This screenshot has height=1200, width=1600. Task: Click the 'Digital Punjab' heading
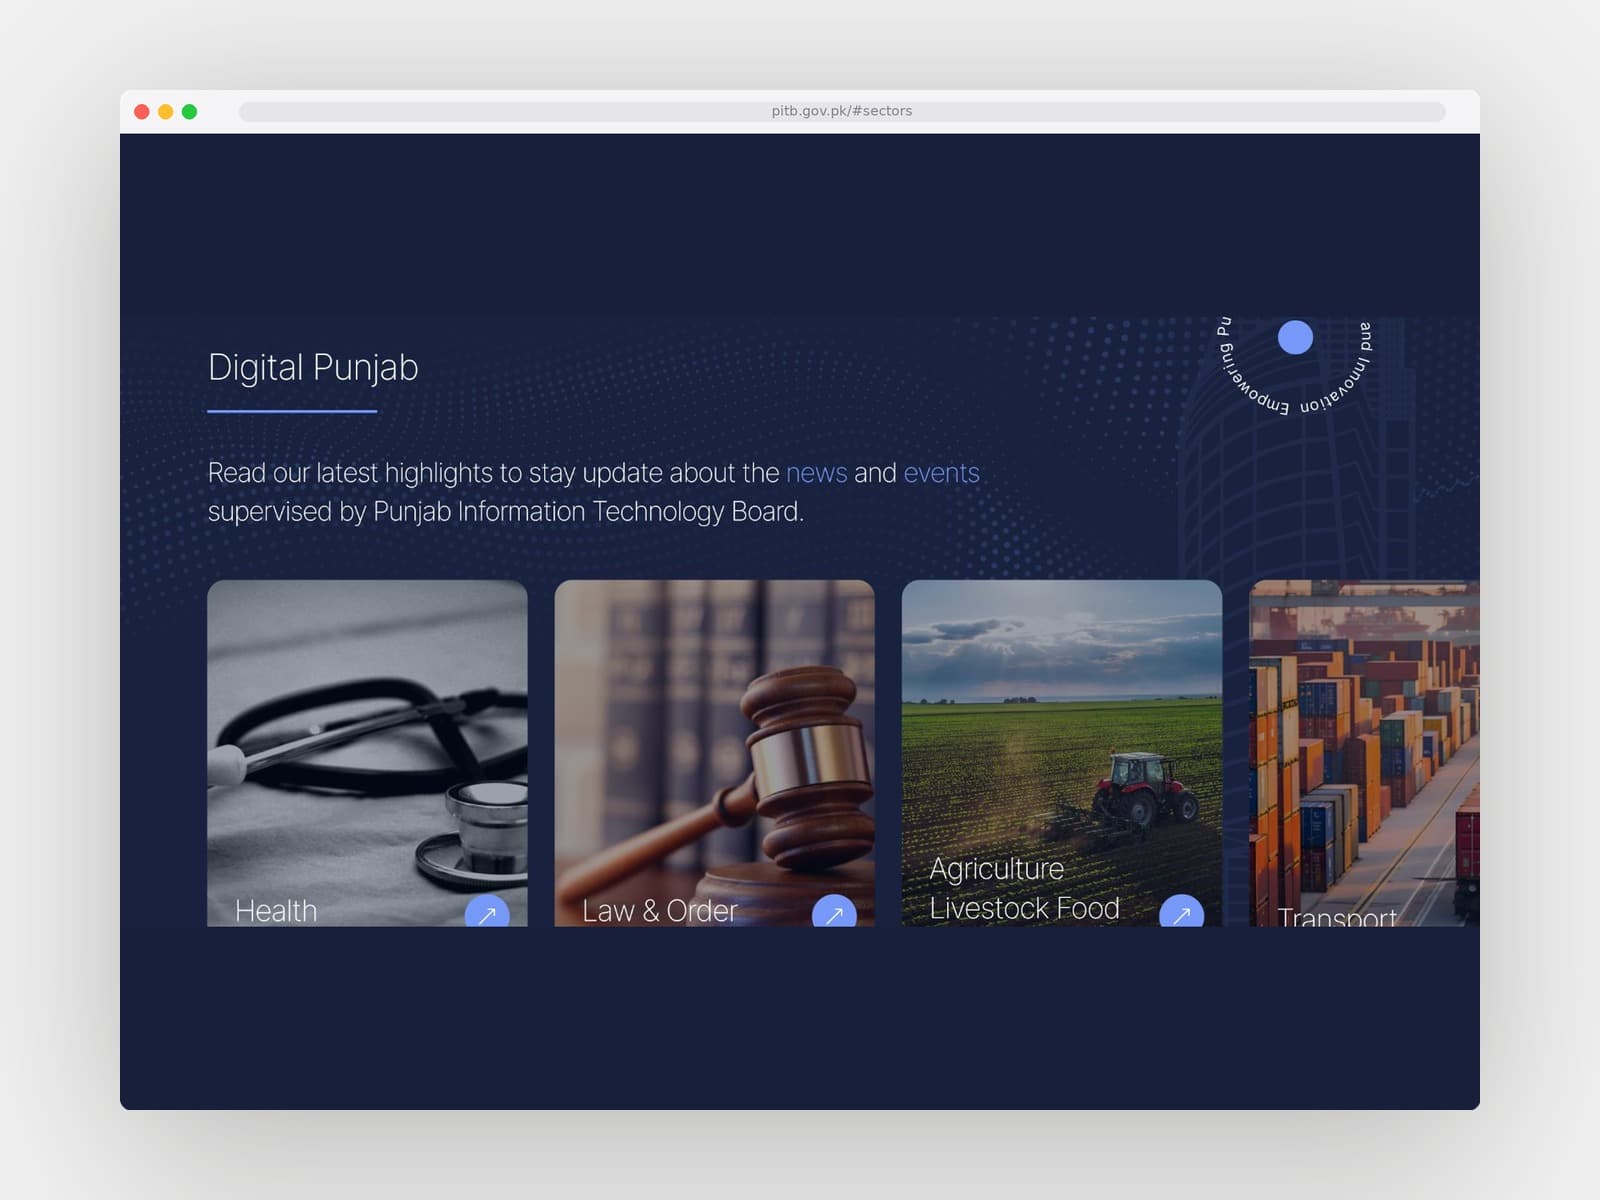click(x=313, y=367)
